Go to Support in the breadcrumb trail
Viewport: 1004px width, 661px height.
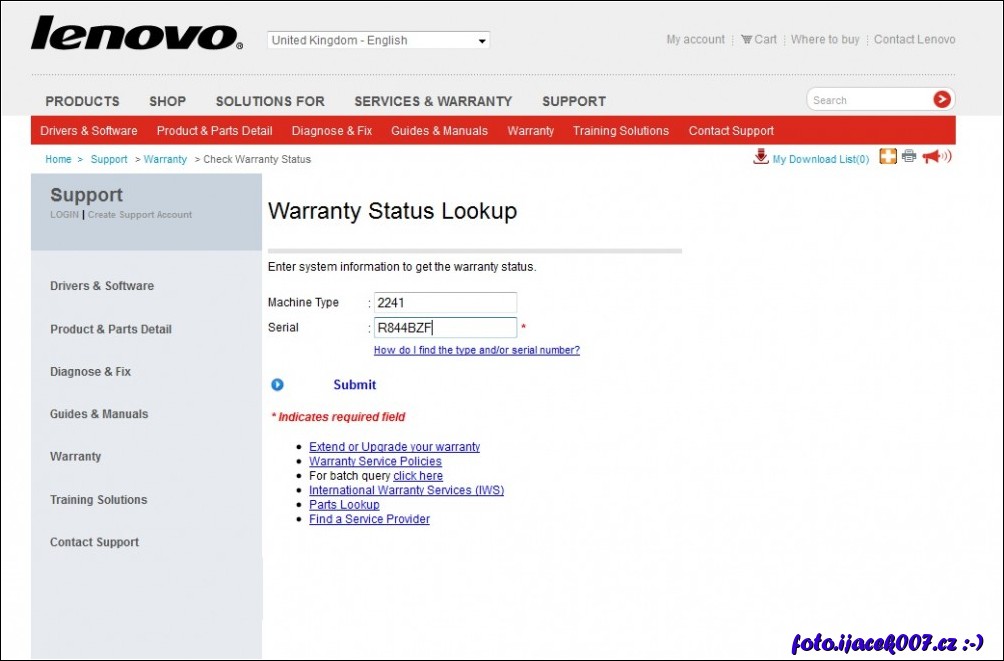109,160
